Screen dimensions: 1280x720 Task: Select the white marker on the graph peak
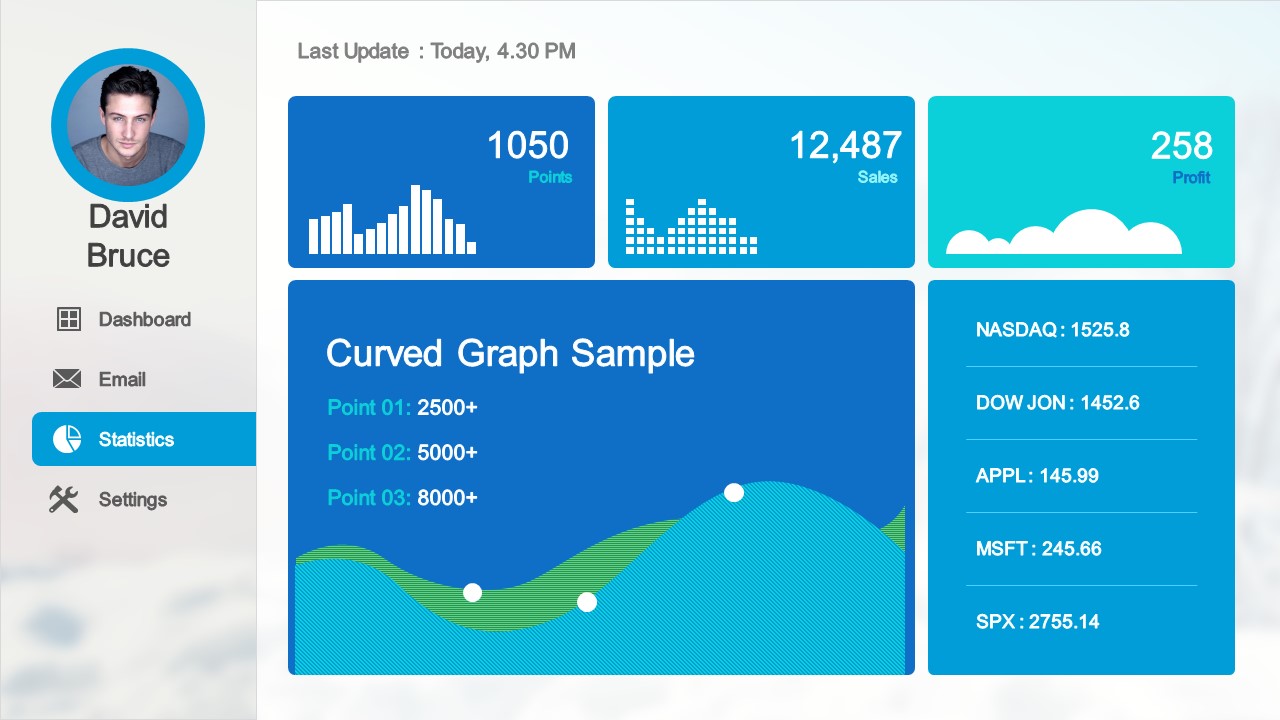(735, 493)
